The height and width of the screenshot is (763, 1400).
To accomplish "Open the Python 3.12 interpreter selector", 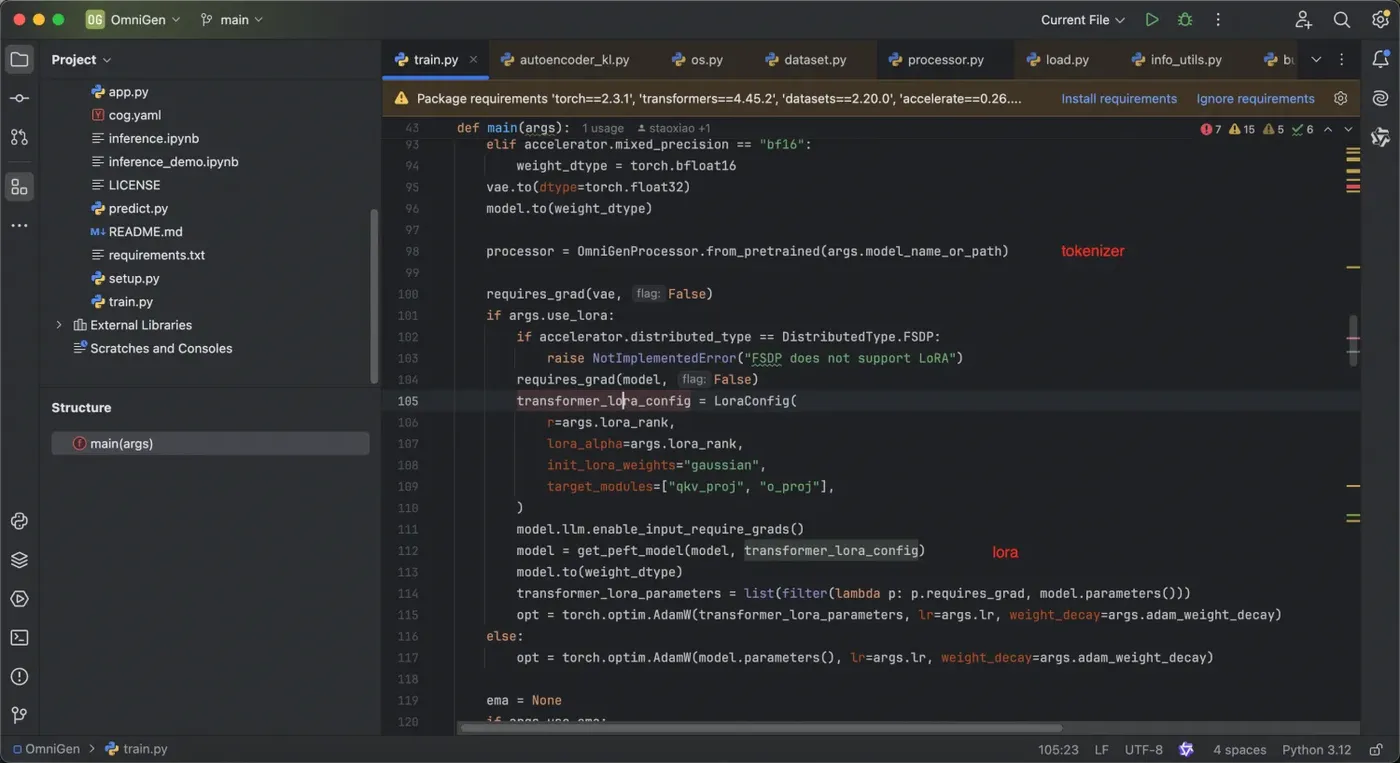I will tap(1316, 749).
